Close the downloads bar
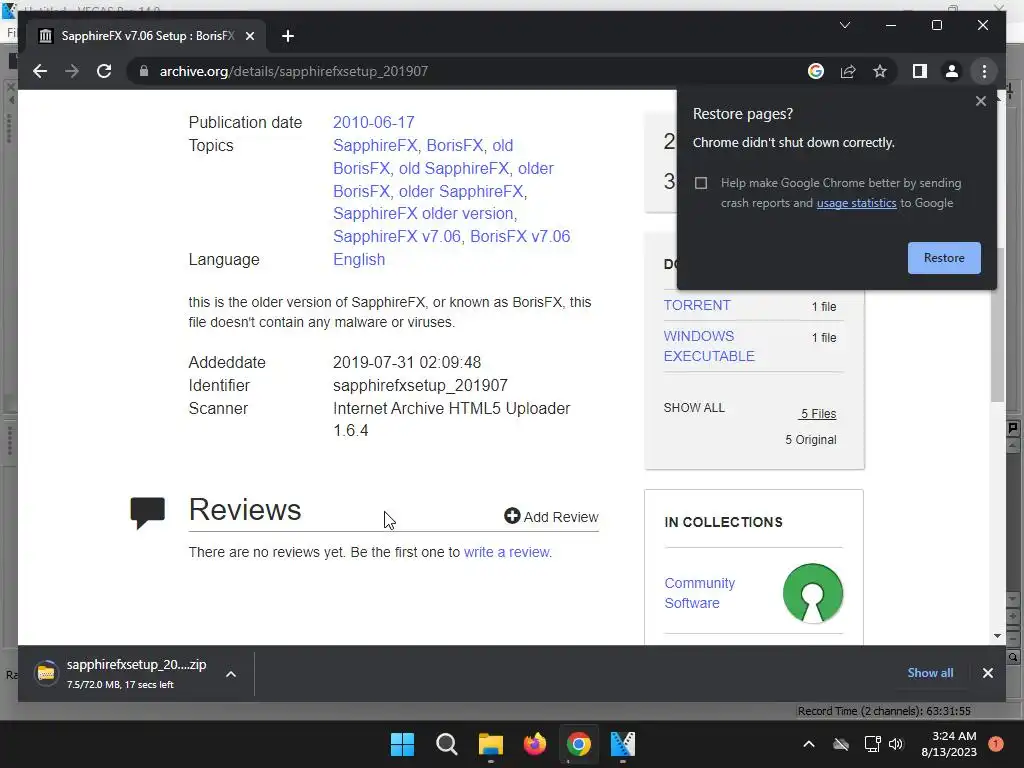 (x=987, y=673)
